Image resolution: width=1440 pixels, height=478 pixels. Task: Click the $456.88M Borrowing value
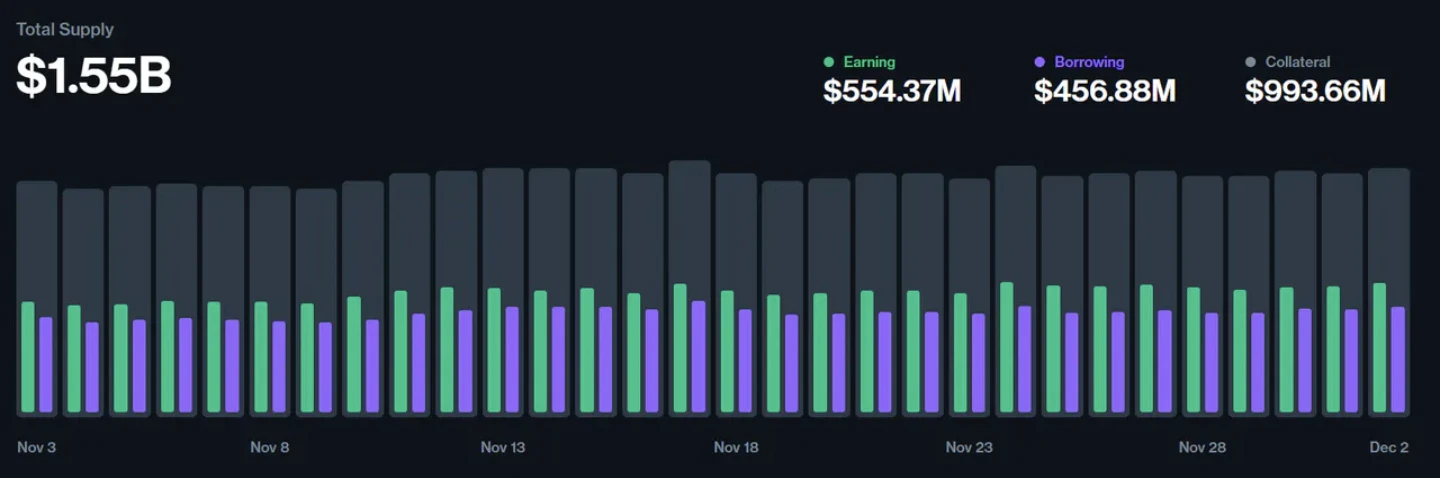[x=1104, y=91]
